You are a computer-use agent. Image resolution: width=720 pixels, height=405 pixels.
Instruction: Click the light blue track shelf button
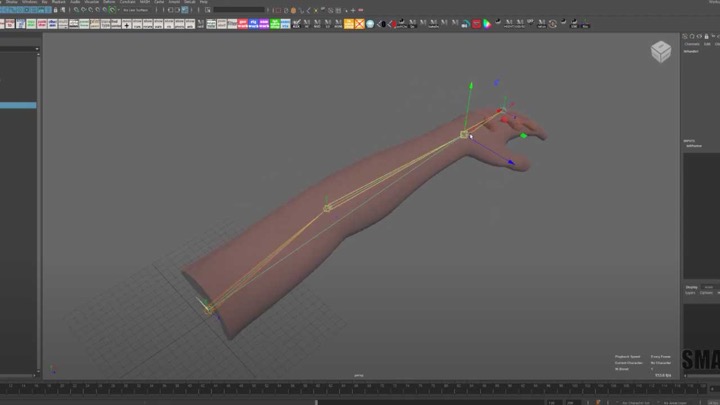pyautogui.click(x=285, y=24)
